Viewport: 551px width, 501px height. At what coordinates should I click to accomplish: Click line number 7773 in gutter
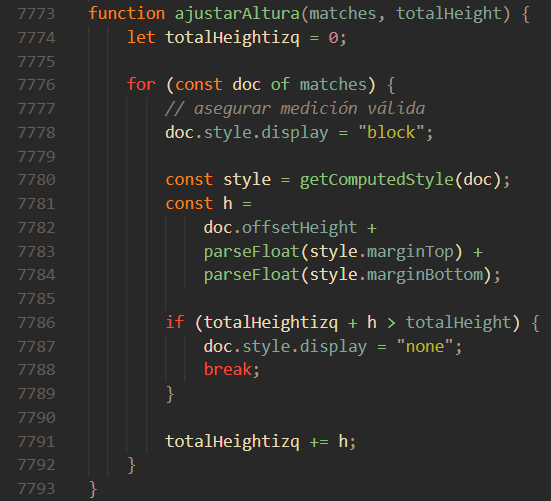(x=36, y=14)
